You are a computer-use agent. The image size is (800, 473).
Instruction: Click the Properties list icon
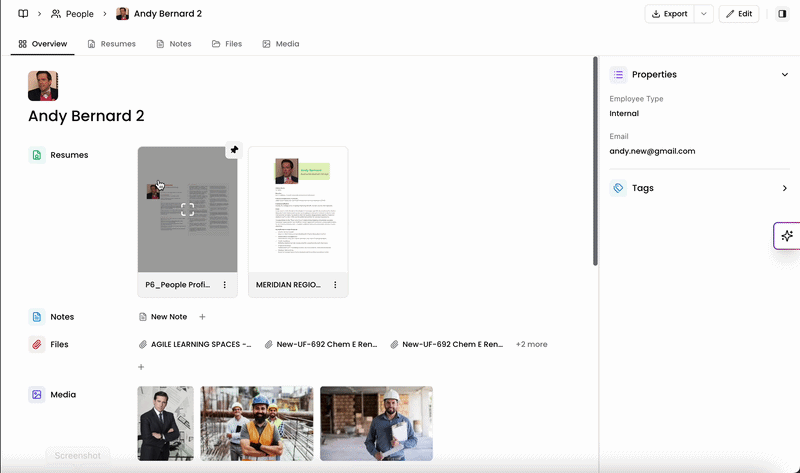click(x=618, y=74)
